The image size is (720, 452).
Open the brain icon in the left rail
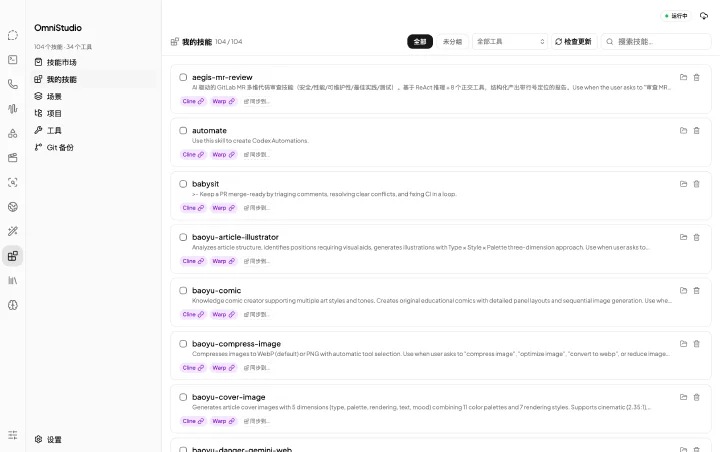[13, 305]
